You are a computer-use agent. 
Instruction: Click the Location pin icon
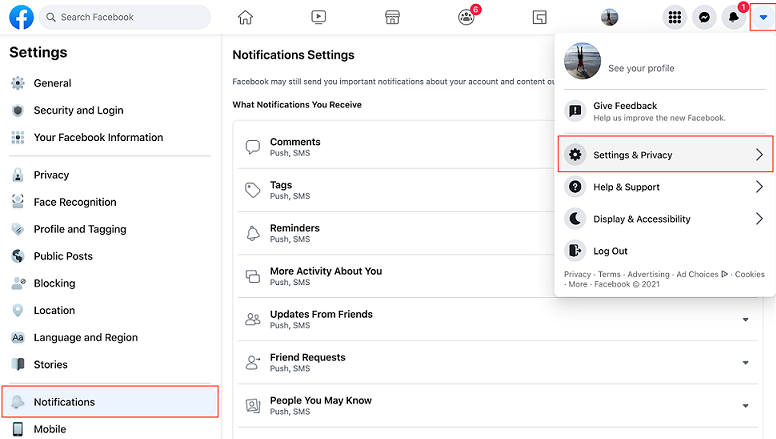tap(18, 310)
